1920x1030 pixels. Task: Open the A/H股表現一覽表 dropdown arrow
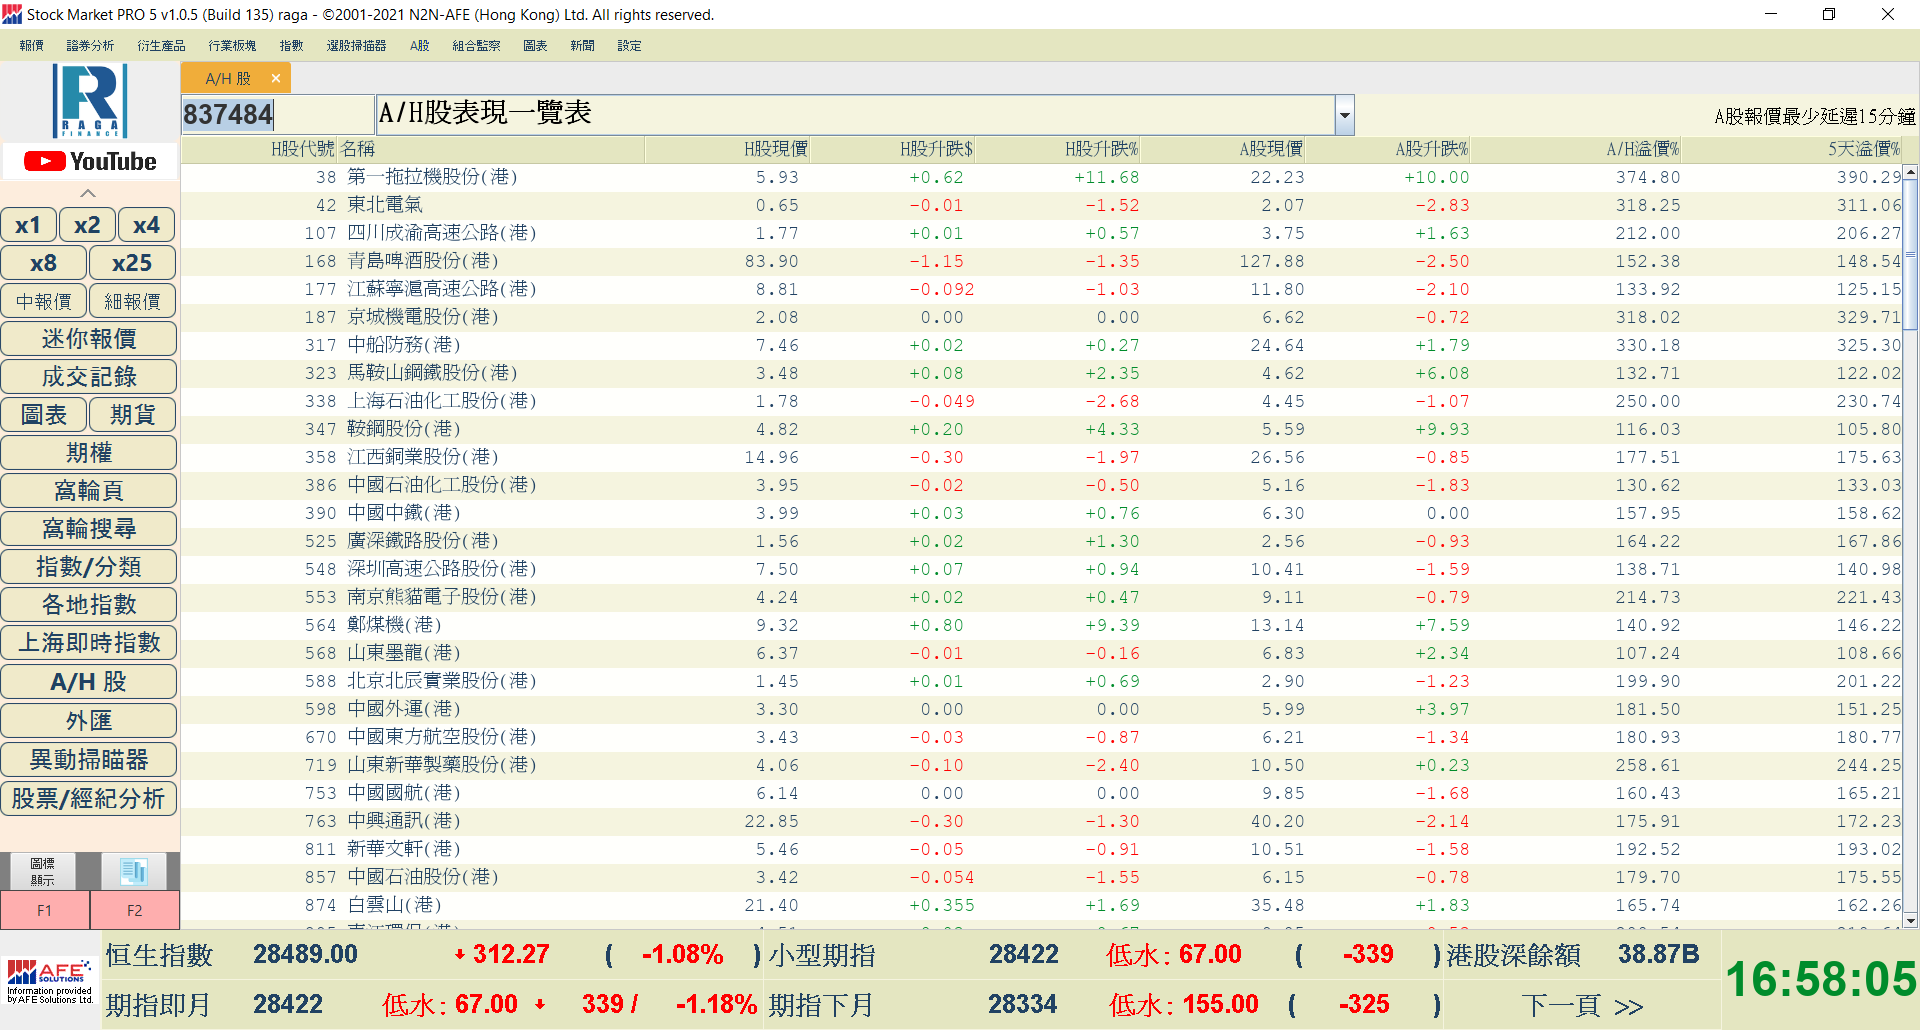[1344, 115]
